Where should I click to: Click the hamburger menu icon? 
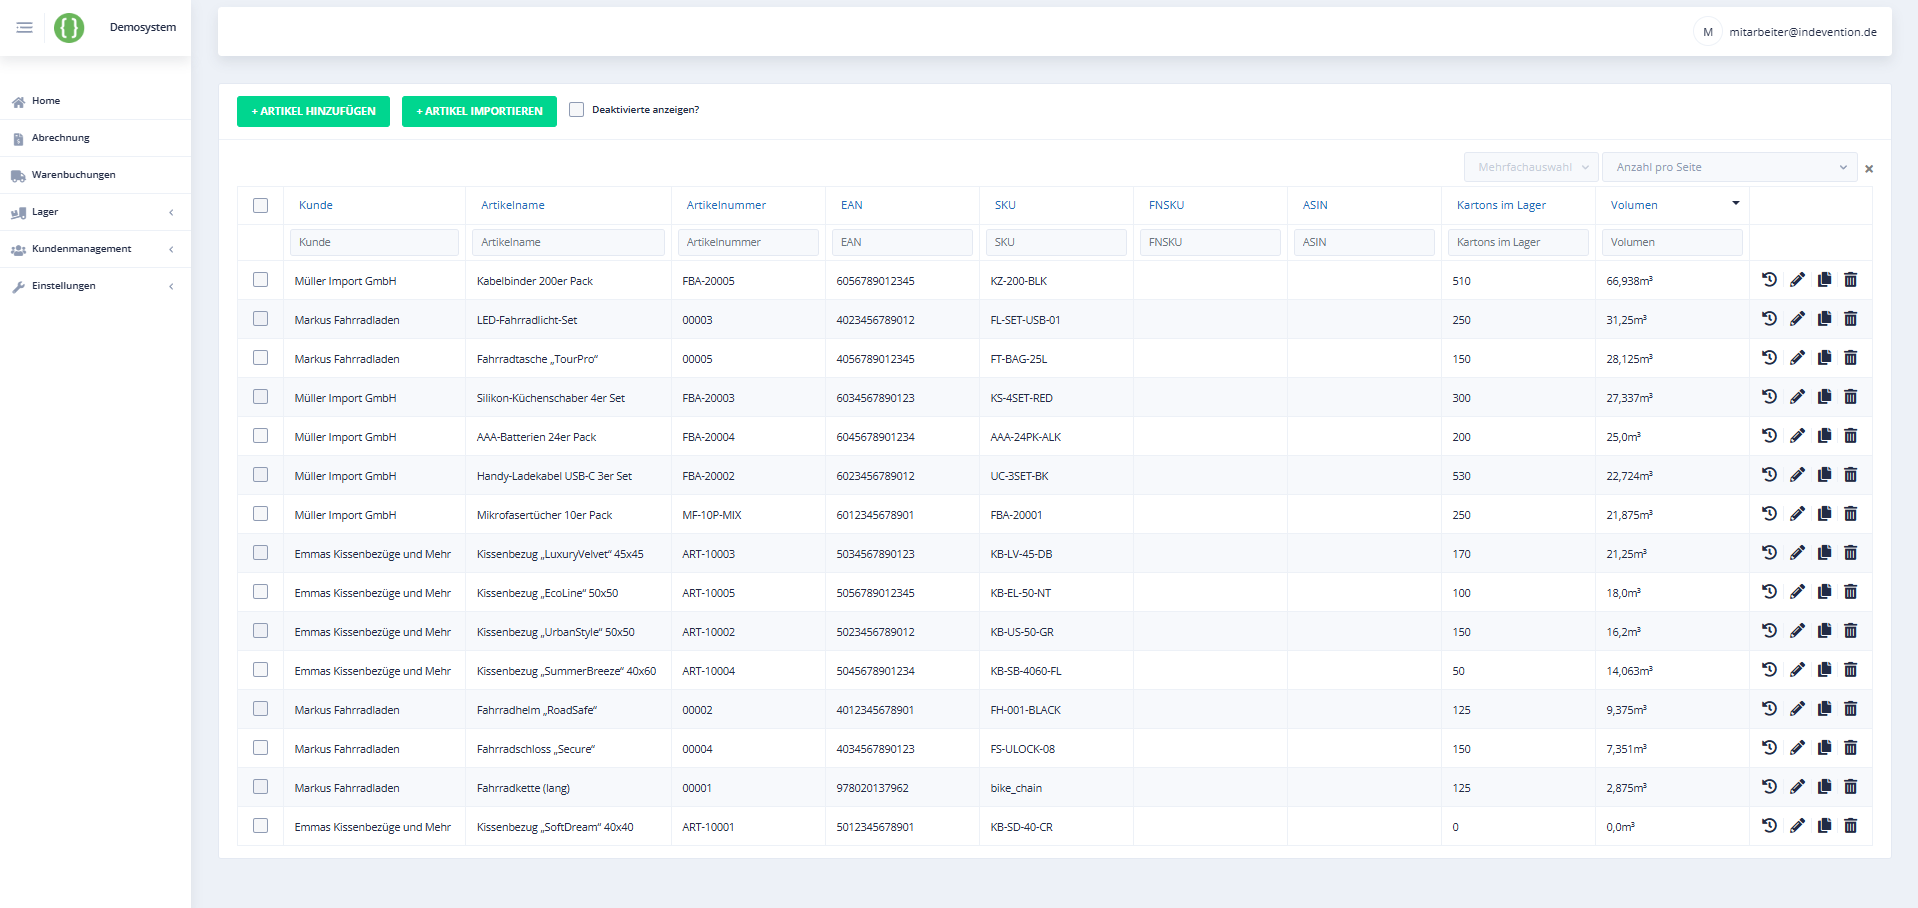(x=25, y=28)
